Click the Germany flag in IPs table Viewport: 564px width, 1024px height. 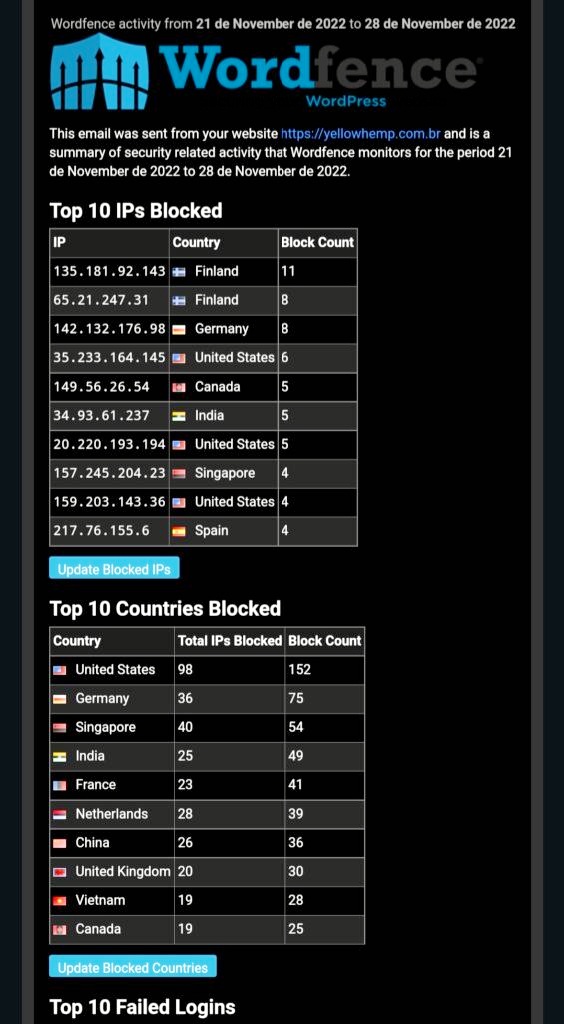point(179,329)
